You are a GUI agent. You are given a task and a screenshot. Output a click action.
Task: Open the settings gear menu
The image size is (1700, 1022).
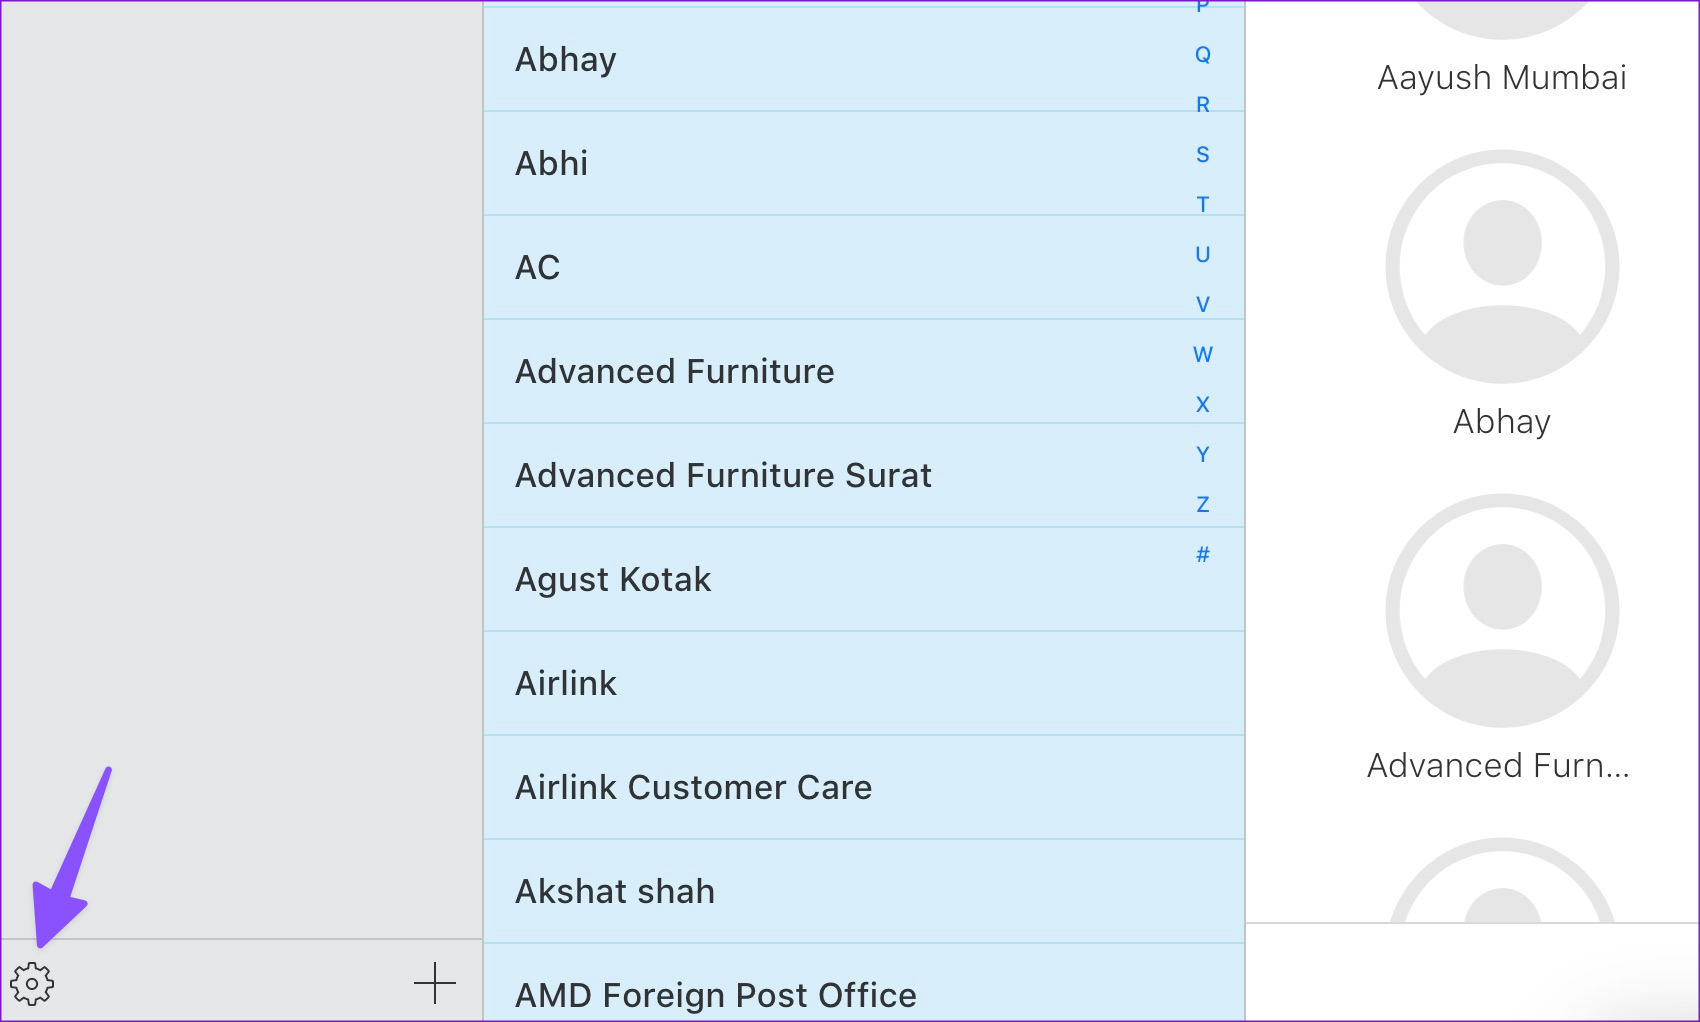pyautogui.click(x=32, y=984)
